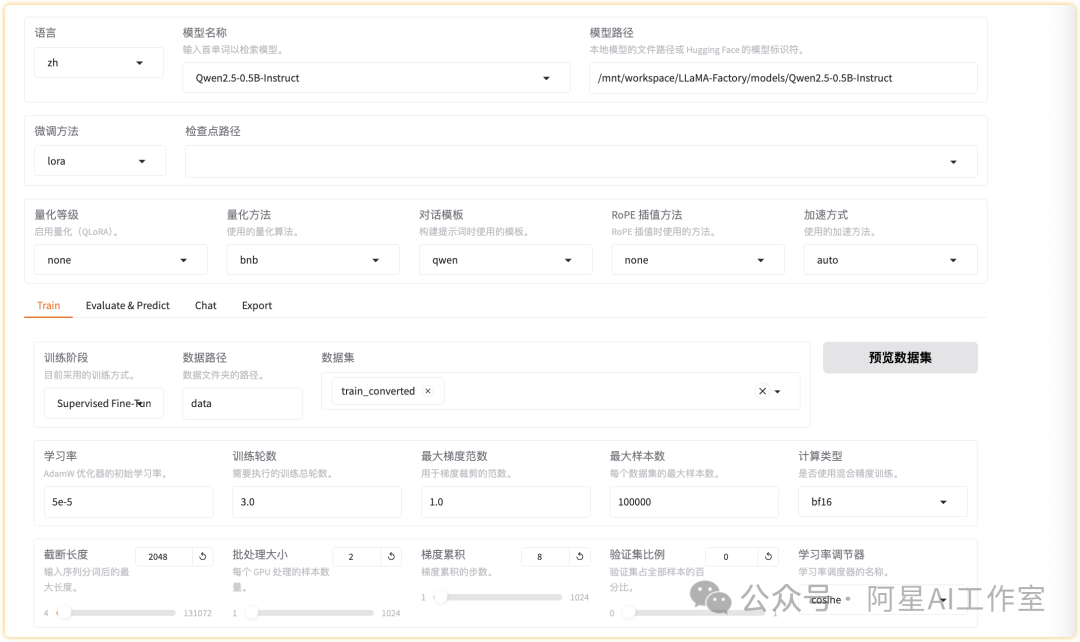This screenshot has height=642, width=1080.
Task: Click the 学习率 field showing 5e-5
Action: coord(129,501)
